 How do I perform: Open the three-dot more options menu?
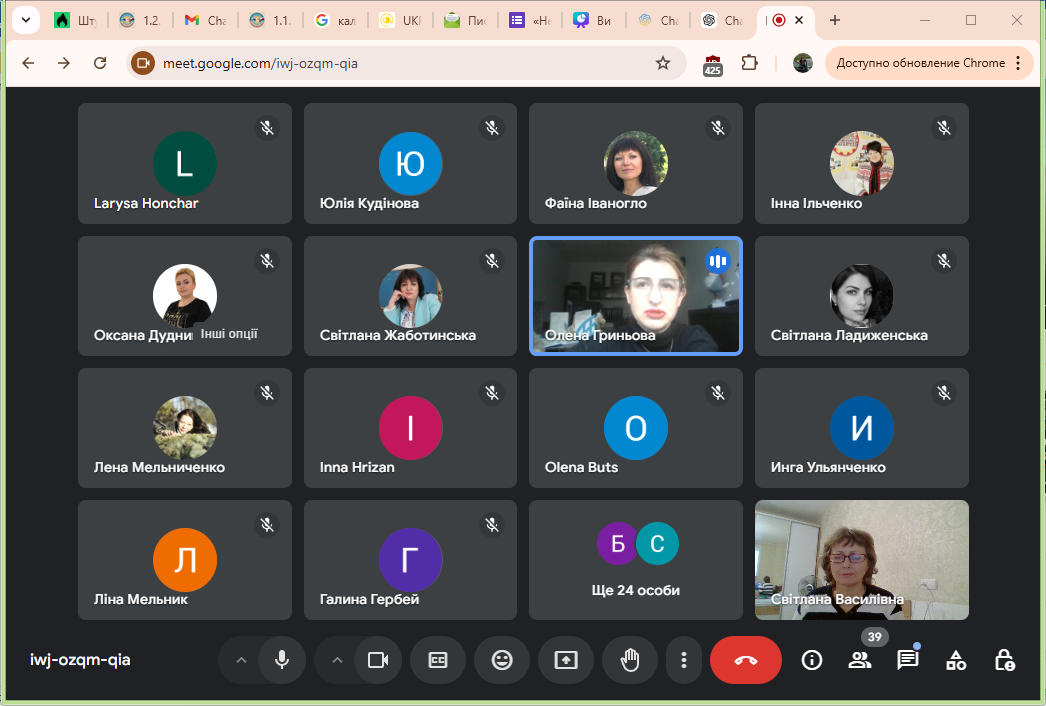684,660
